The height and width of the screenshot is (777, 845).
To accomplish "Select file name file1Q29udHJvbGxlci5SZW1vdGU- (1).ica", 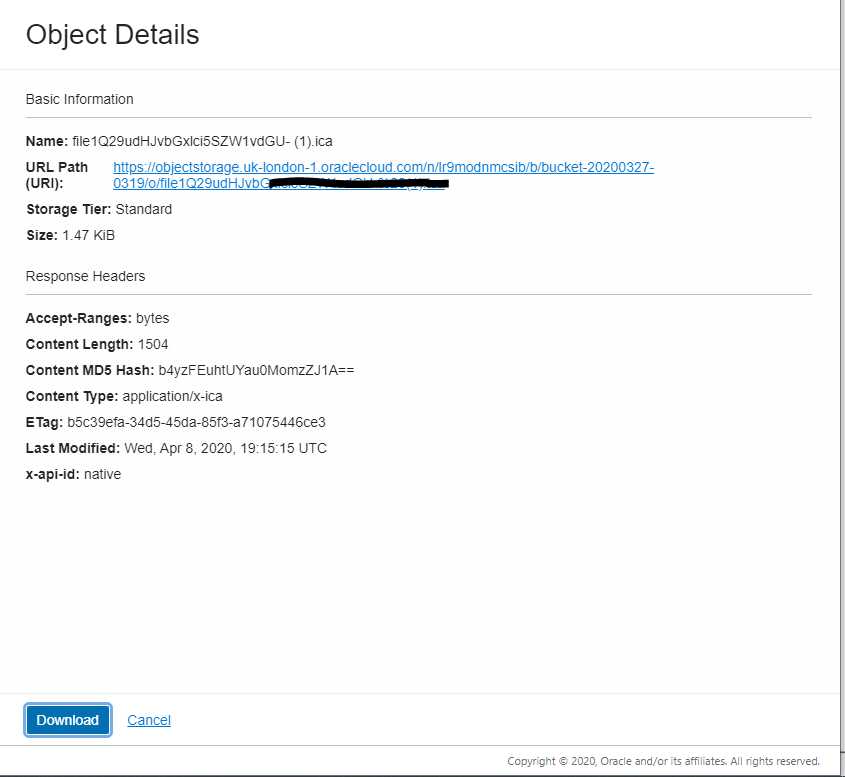I will 202,141.
